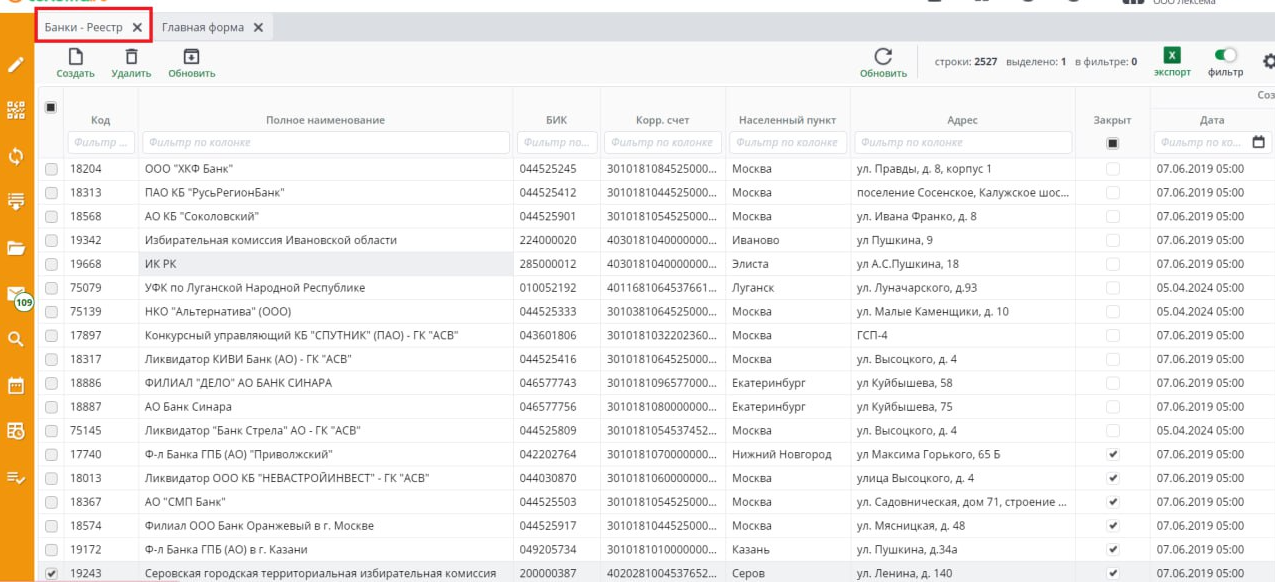Open the folder icon in left sidebar

[16, 247]
